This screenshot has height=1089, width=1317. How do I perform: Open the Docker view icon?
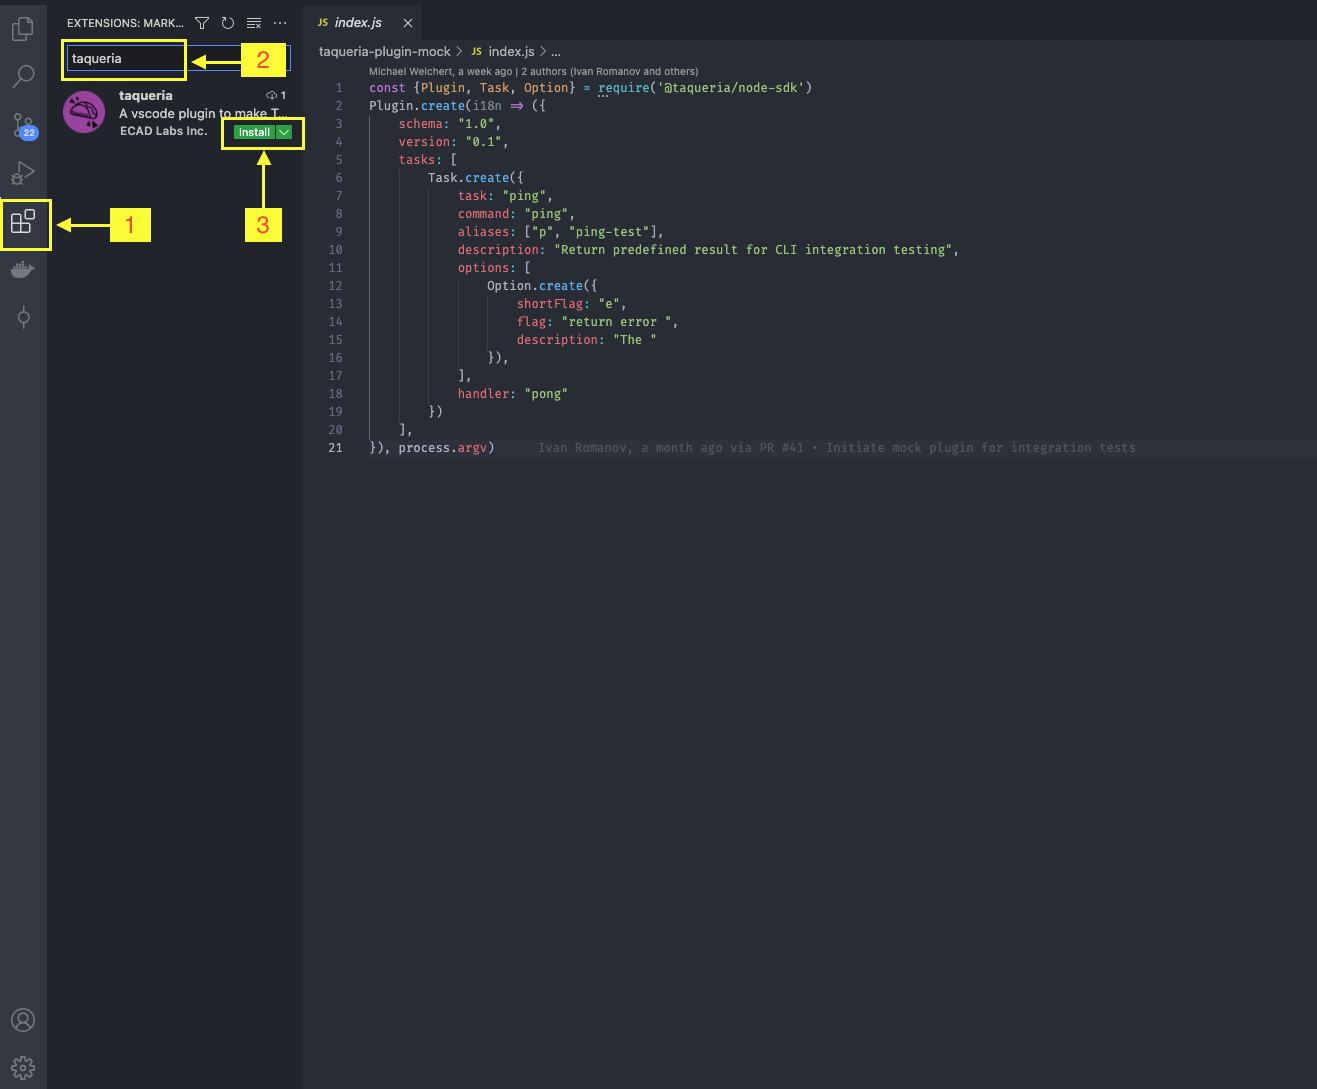coord(23,270)
